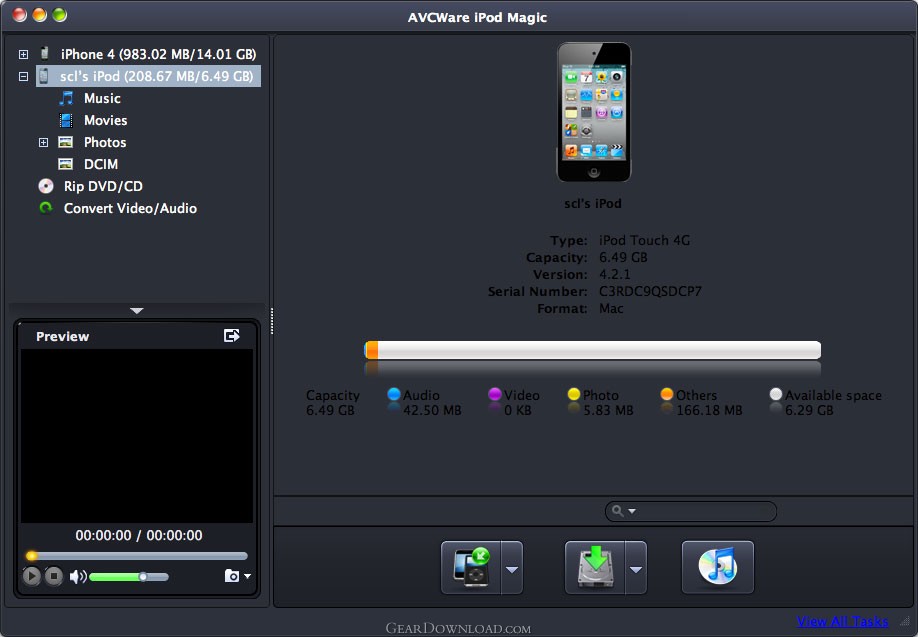Click the Rip DVD/CD disc icon
Viewport: 918px width, 637px height.
point(46,186)
